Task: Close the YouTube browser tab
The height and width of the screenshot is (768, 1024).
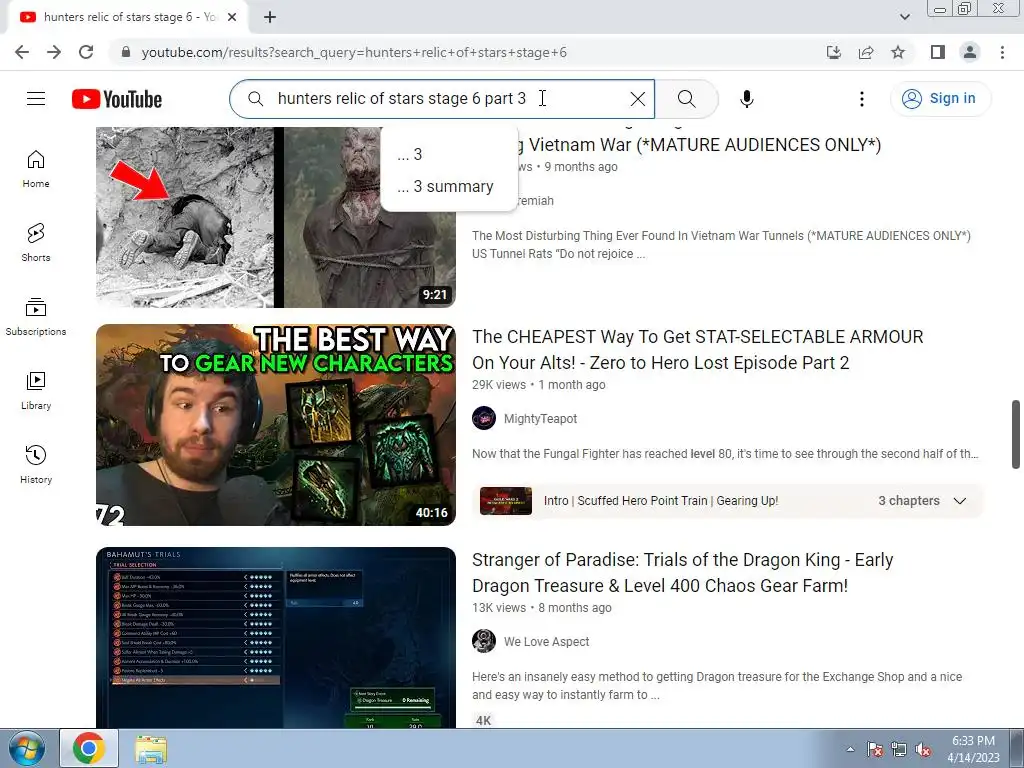Action: click(x=232, y=17)
